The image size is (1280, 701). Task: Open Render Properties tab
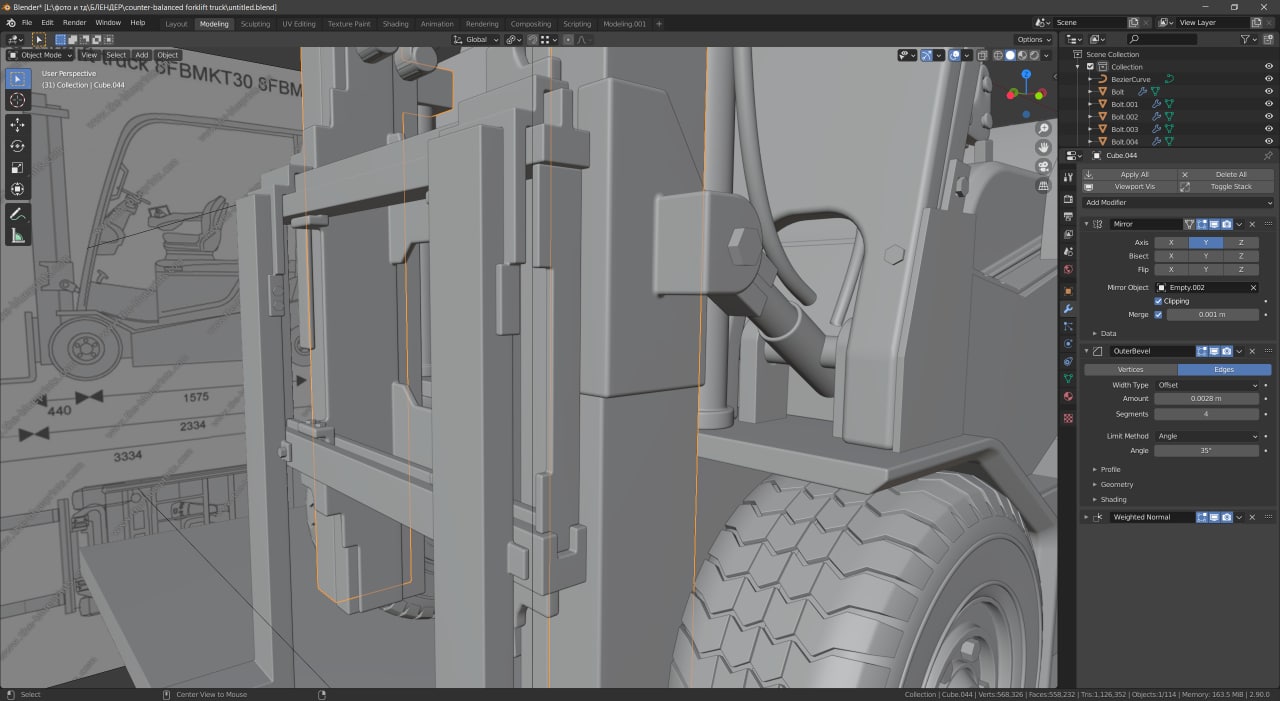1068,199
